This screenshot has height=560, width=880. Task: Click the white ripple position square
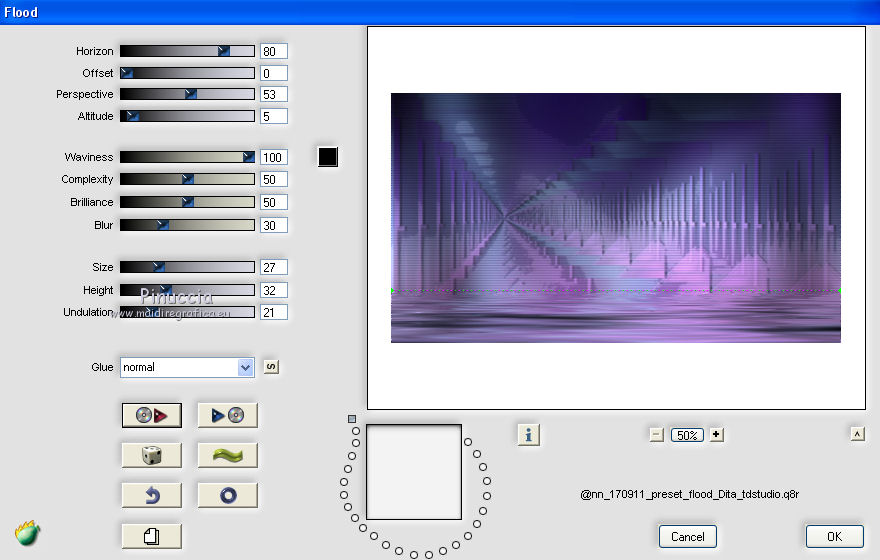pos(414,472)
